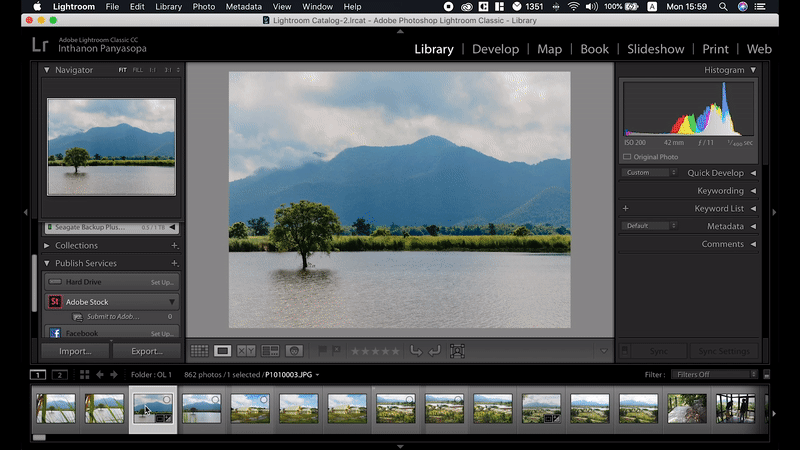Switch to the Develop module
This screenshot has height=450, width=800.
[x=495, y=49]
